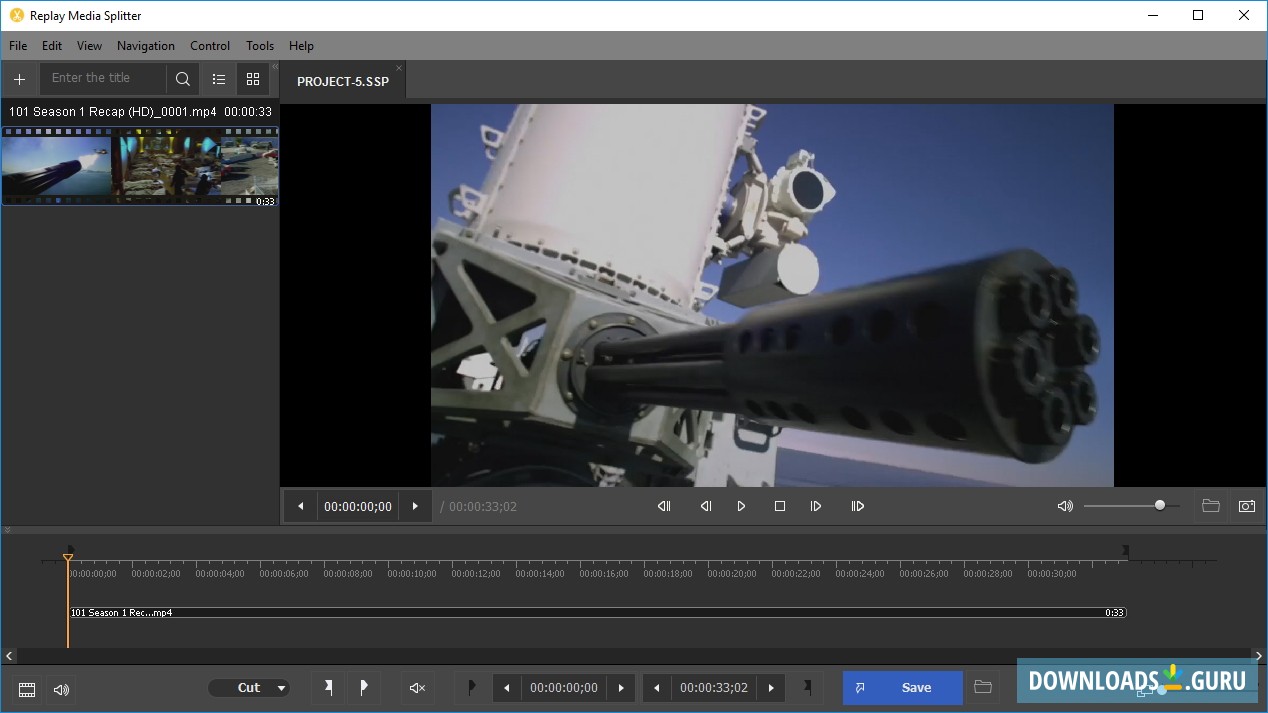Click the set end marker flag icon

coord(807,688)
